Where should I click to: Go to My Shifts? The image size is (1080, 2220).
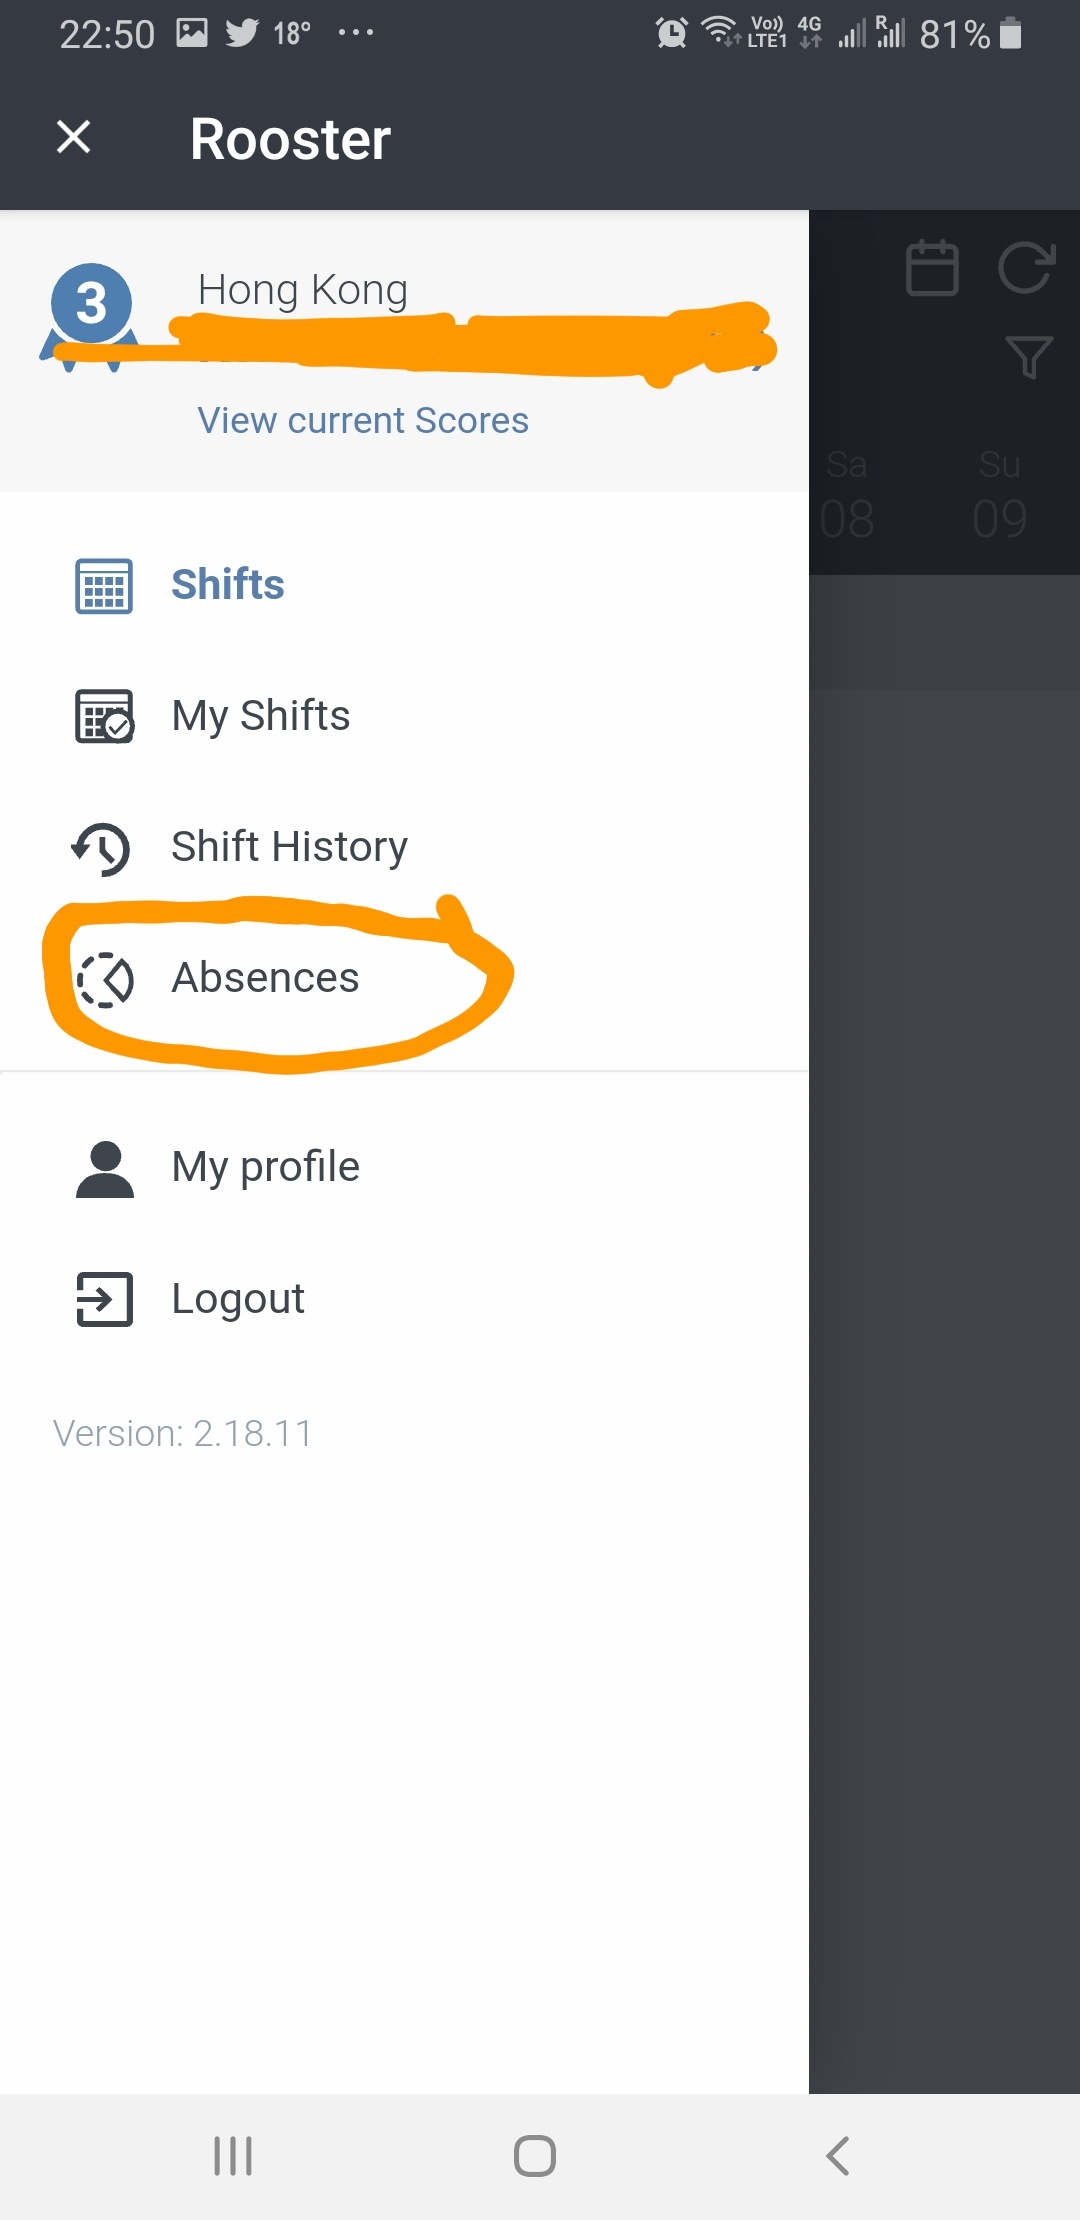404,716
